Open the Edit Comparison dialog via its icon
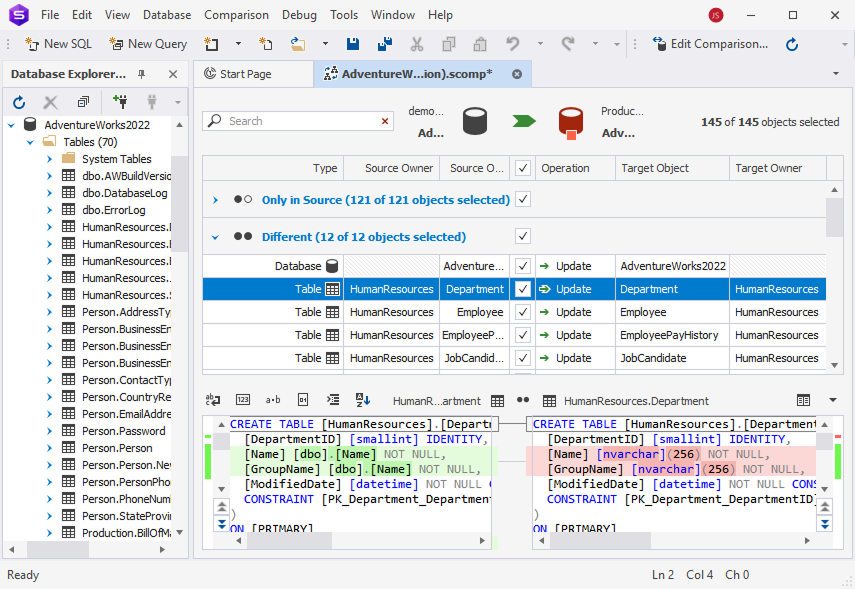 coord(658,44)
